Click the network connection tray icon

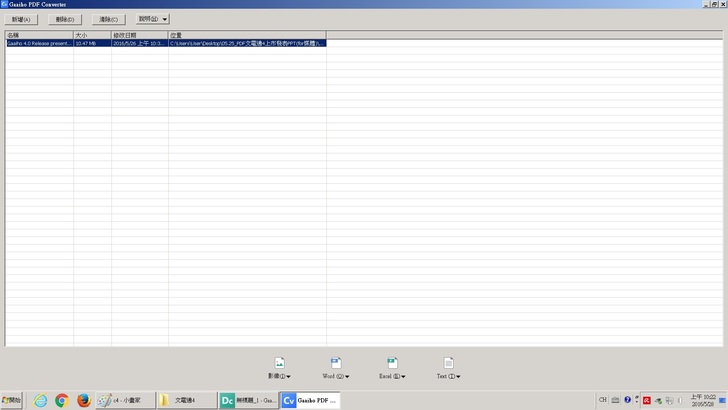pos(670,401)
